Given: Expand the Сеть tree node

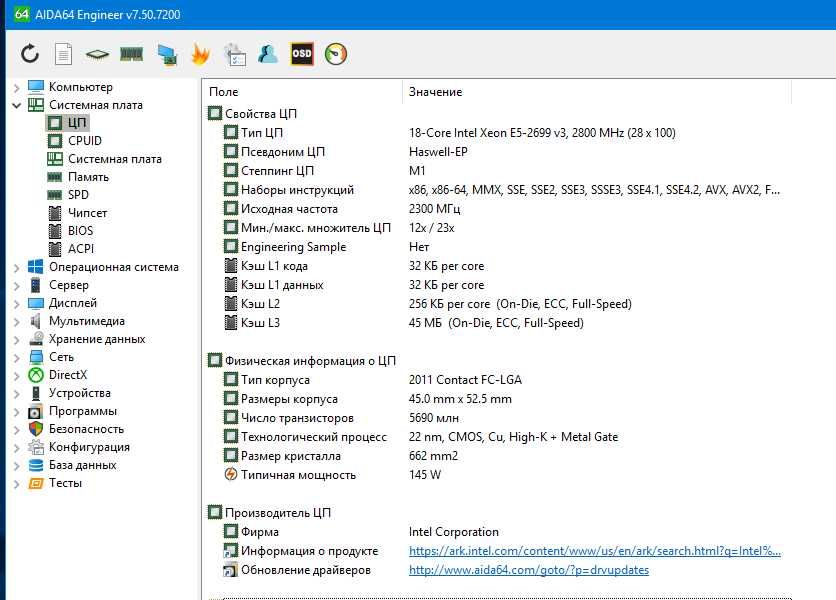Looking at the screenshot, I should click(17, 358).
